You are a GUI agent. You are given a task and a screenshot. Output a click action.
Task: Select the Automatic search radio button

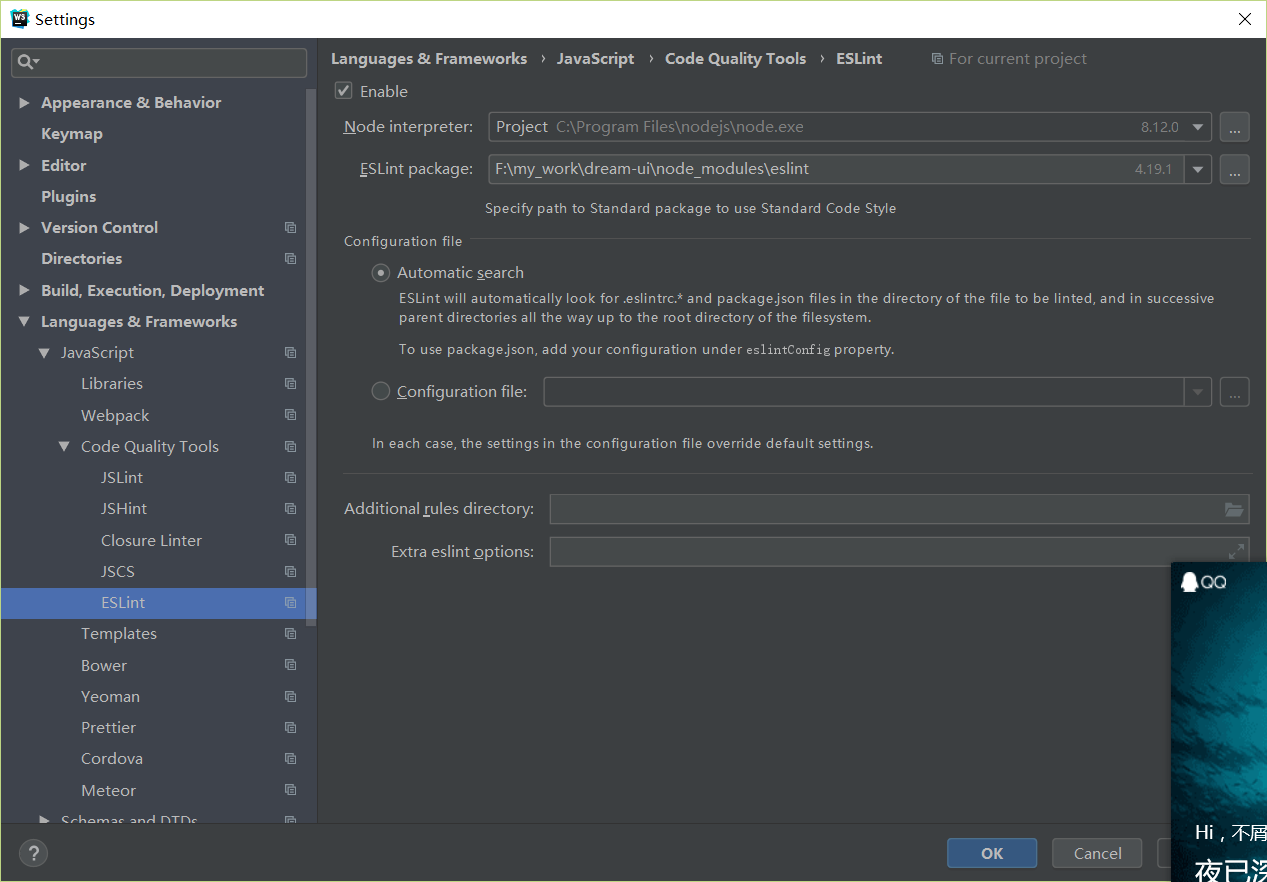(x=381, y=273)
